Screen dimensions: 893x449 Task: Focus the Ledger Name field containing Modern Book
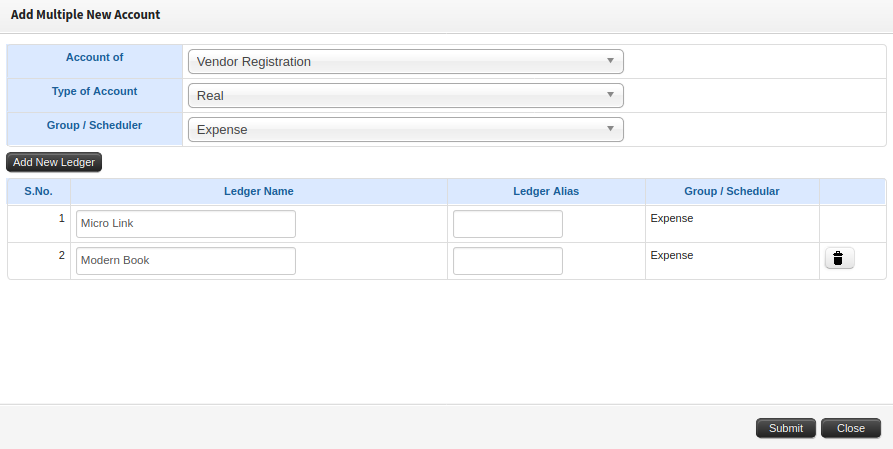(x=186, y=261)
